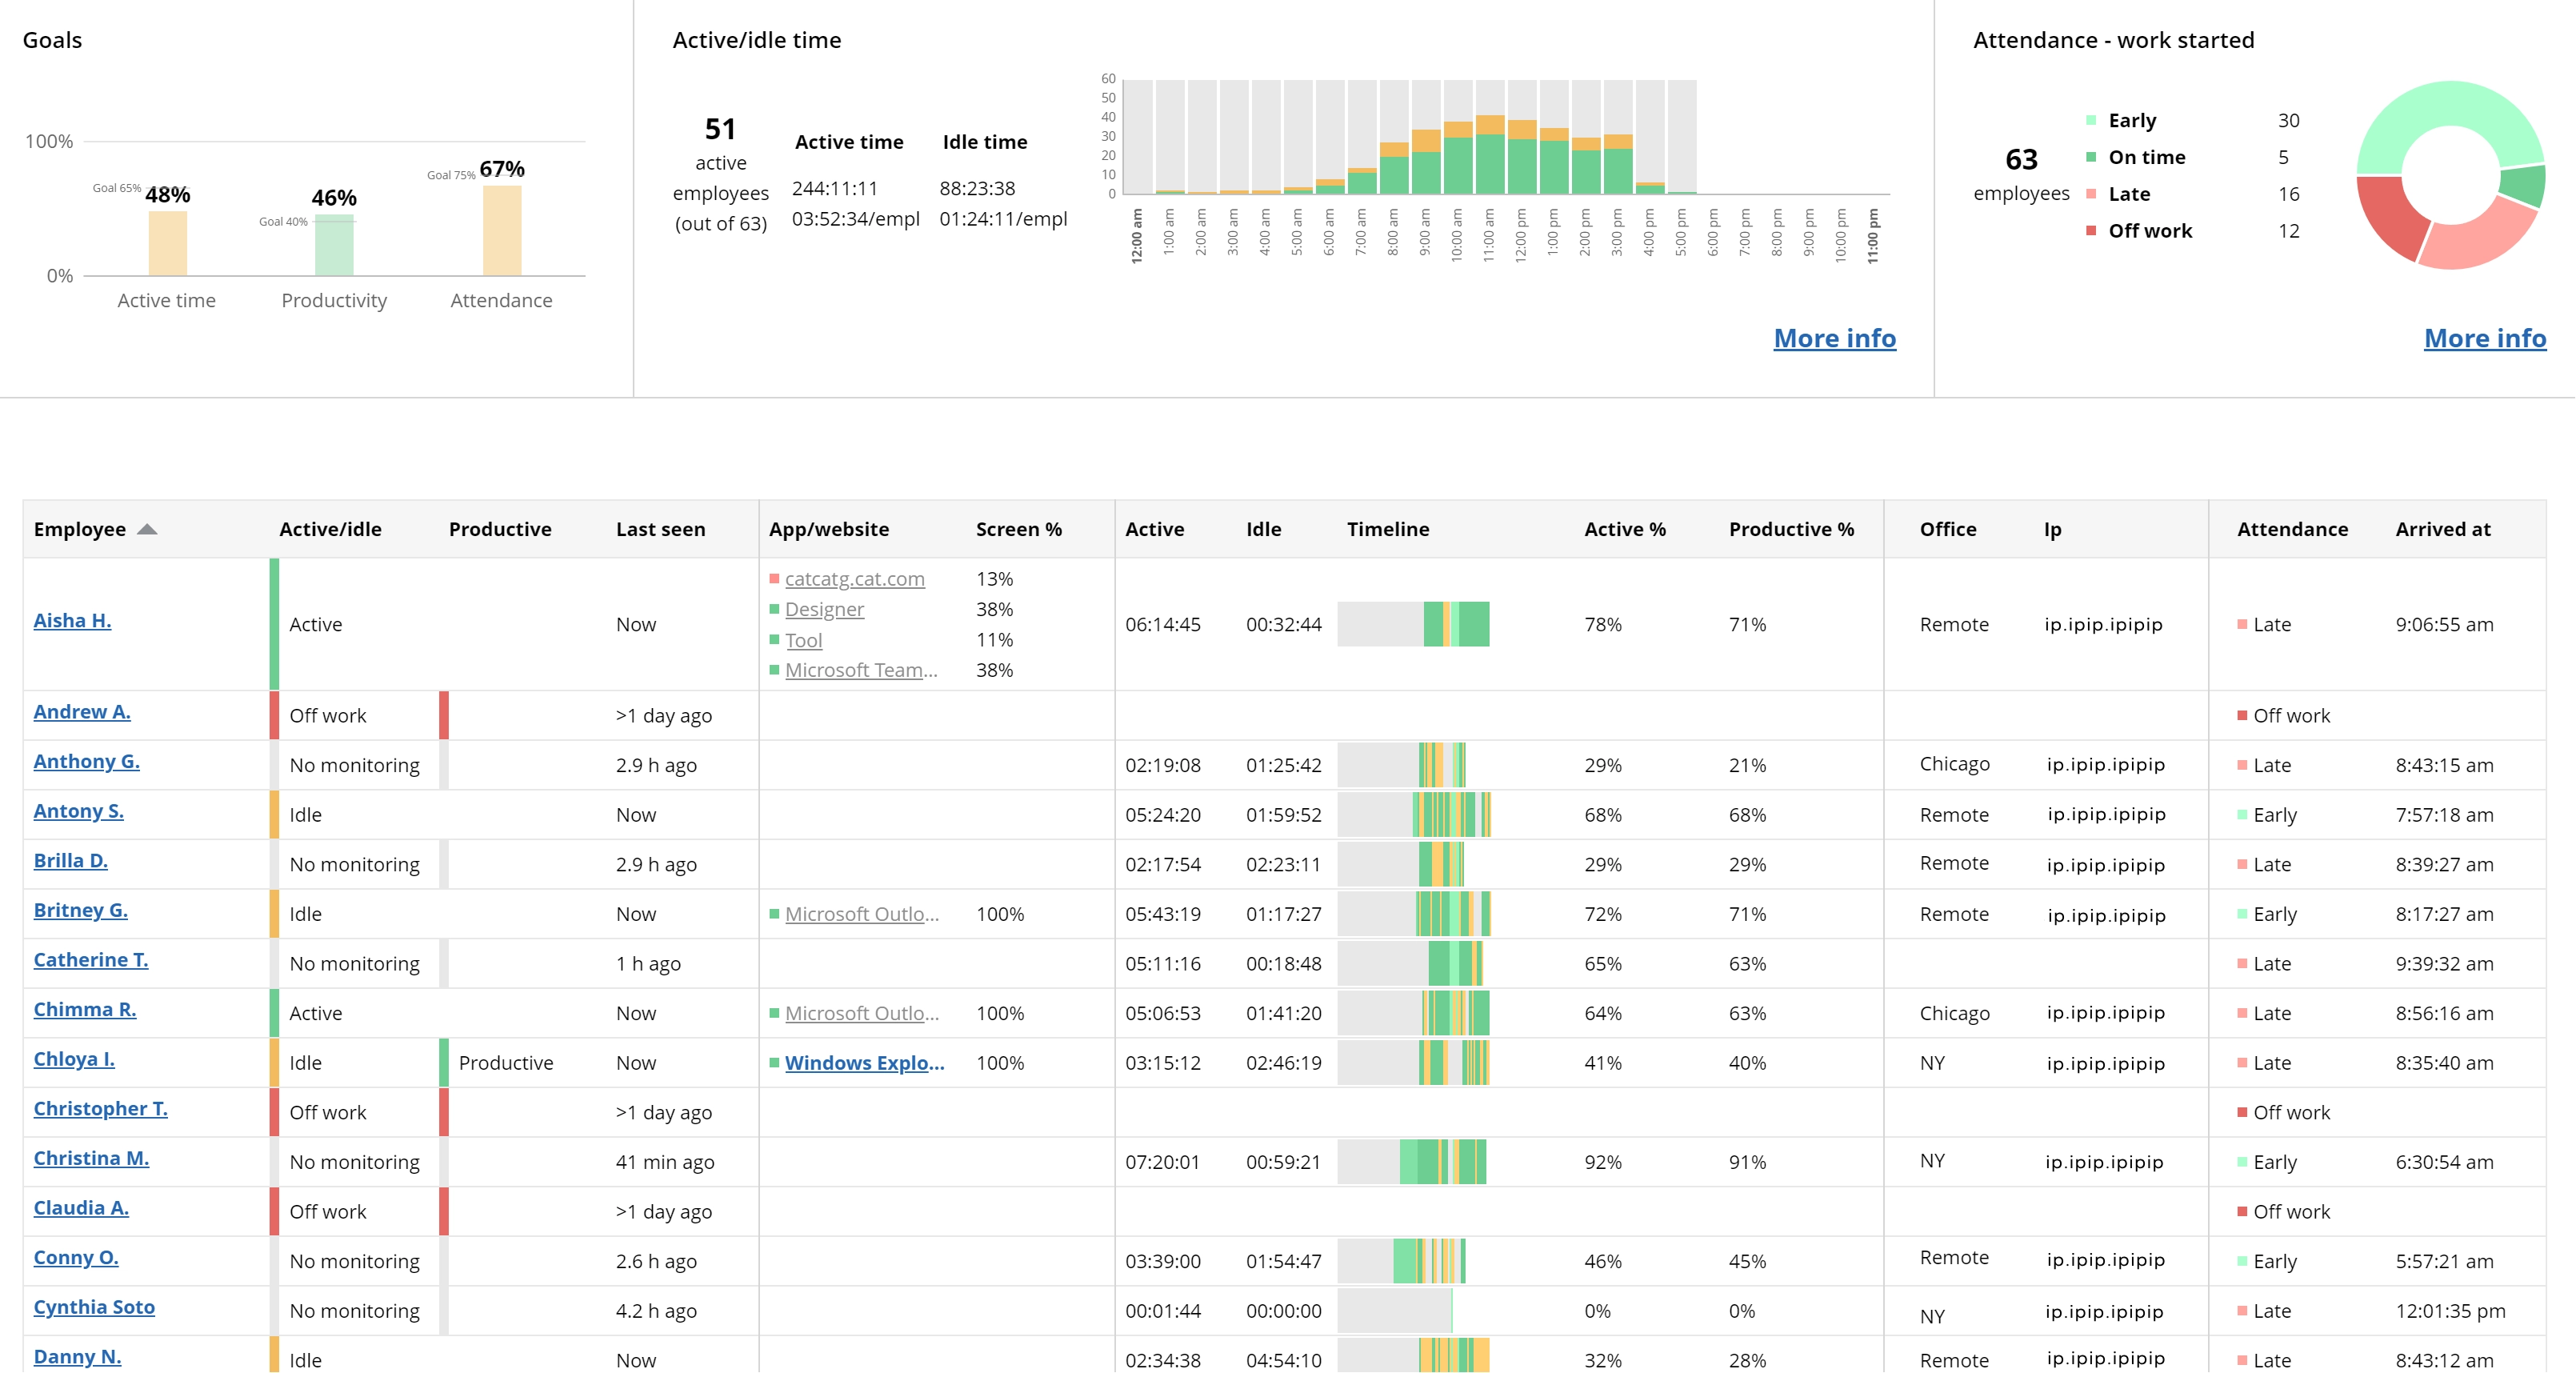The image size is (2576, 1373).
Task: Sort table by Productive % header
Action: click(x=1790, y=529)
